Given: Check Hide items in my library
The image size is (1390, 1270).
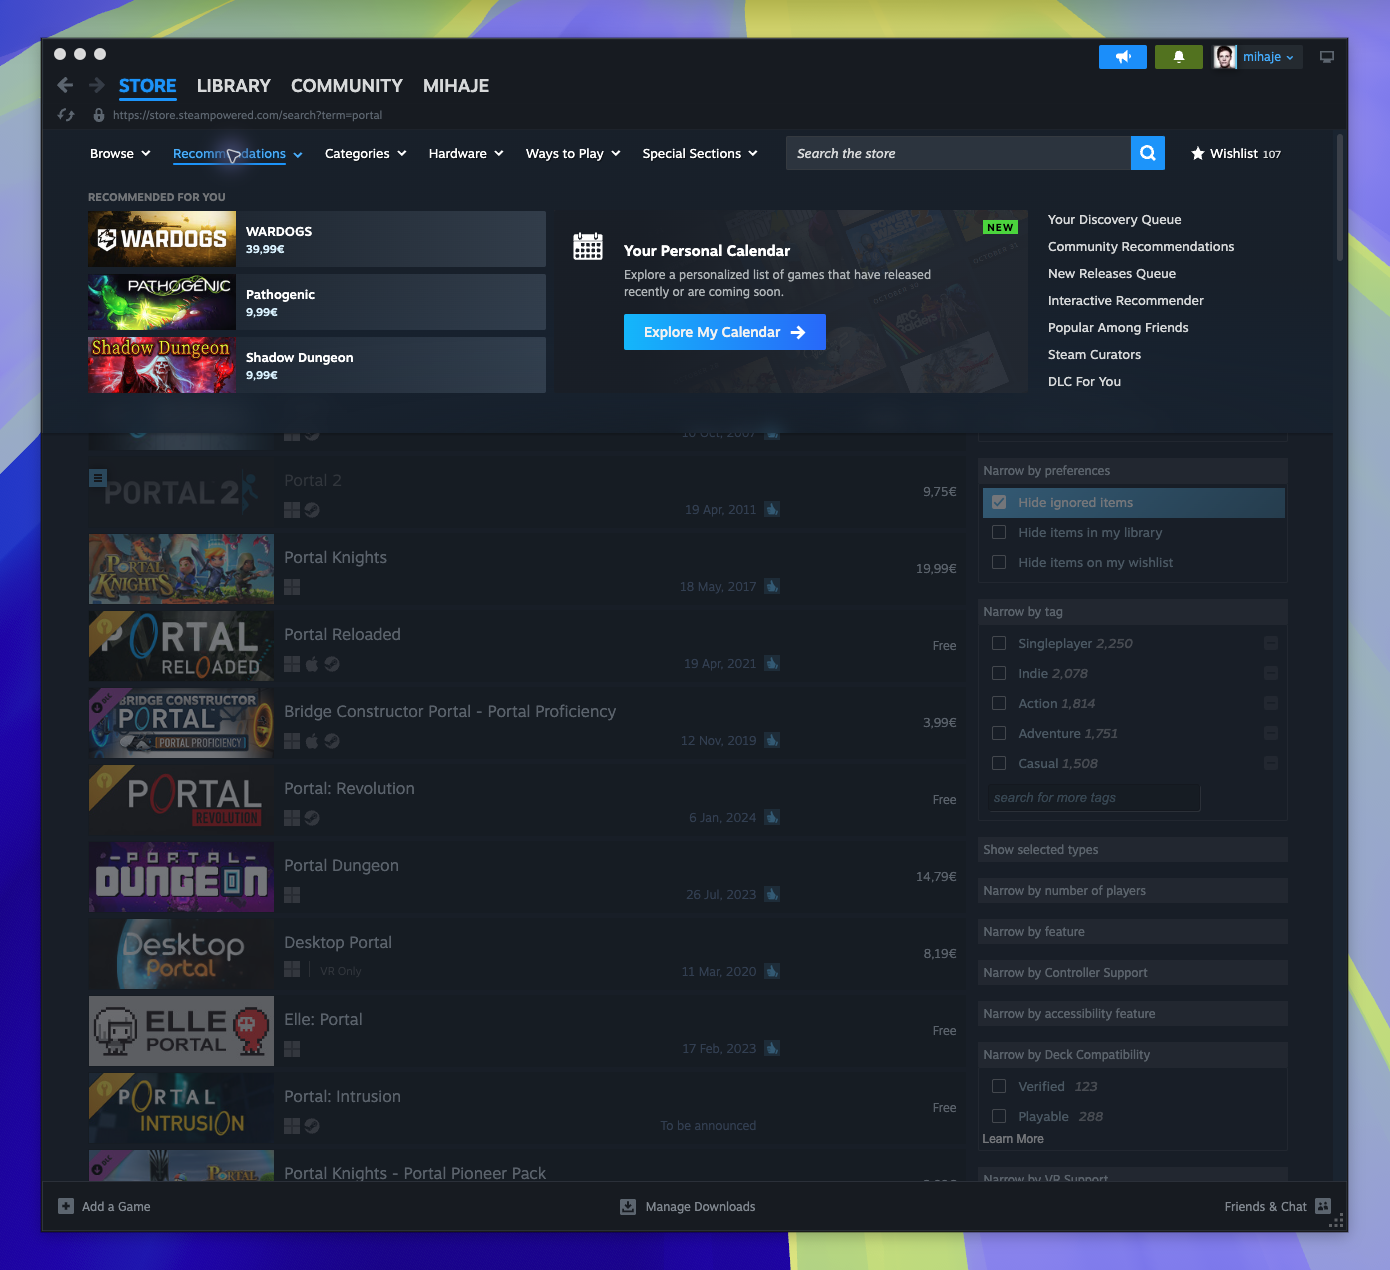Looking at the screenshot, I should click(999, 532).
